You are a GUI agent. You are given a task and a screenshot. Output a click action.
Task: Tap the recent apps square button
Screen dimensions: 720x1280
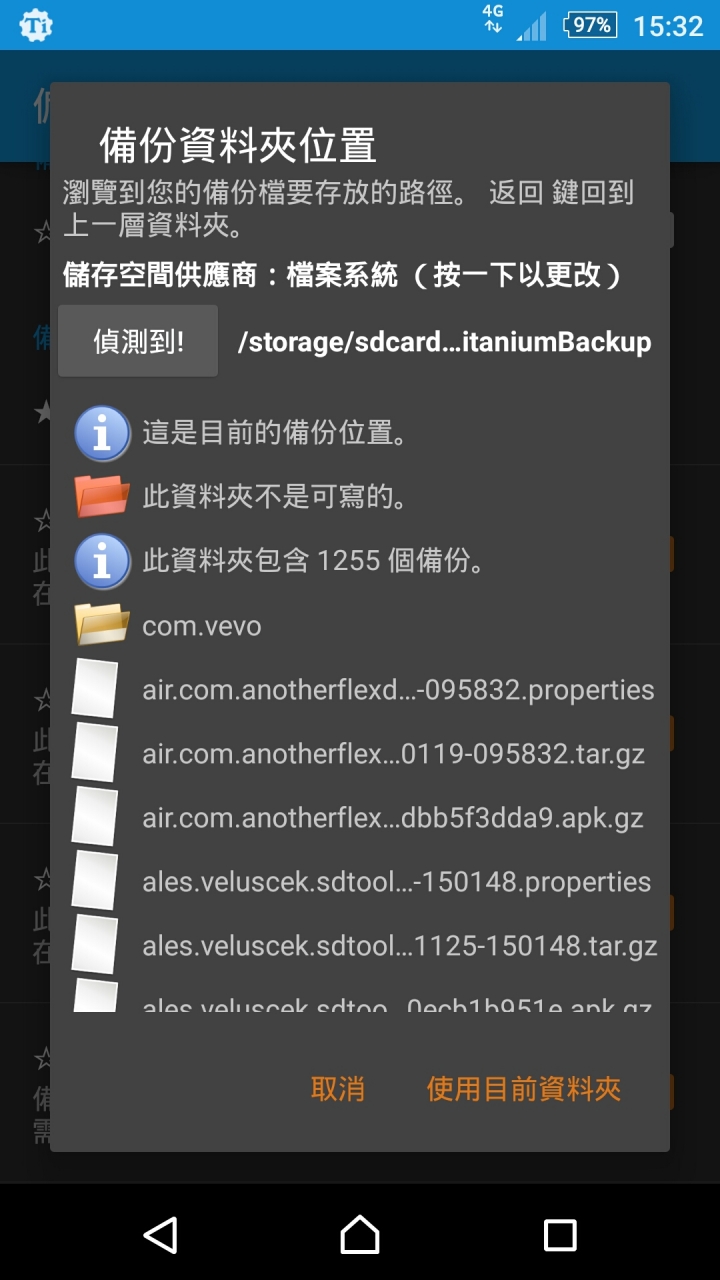[x=560, y=1235]
